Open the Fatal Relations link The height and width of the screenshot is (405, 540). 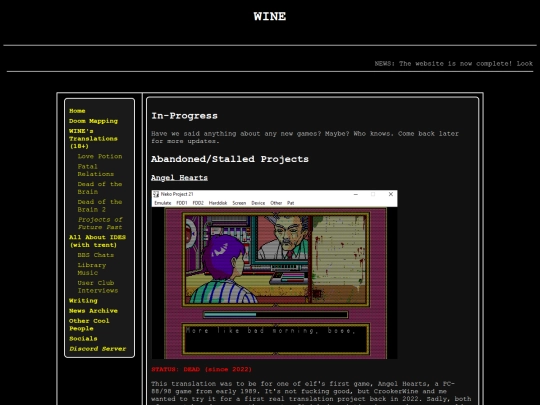(95, 170)
